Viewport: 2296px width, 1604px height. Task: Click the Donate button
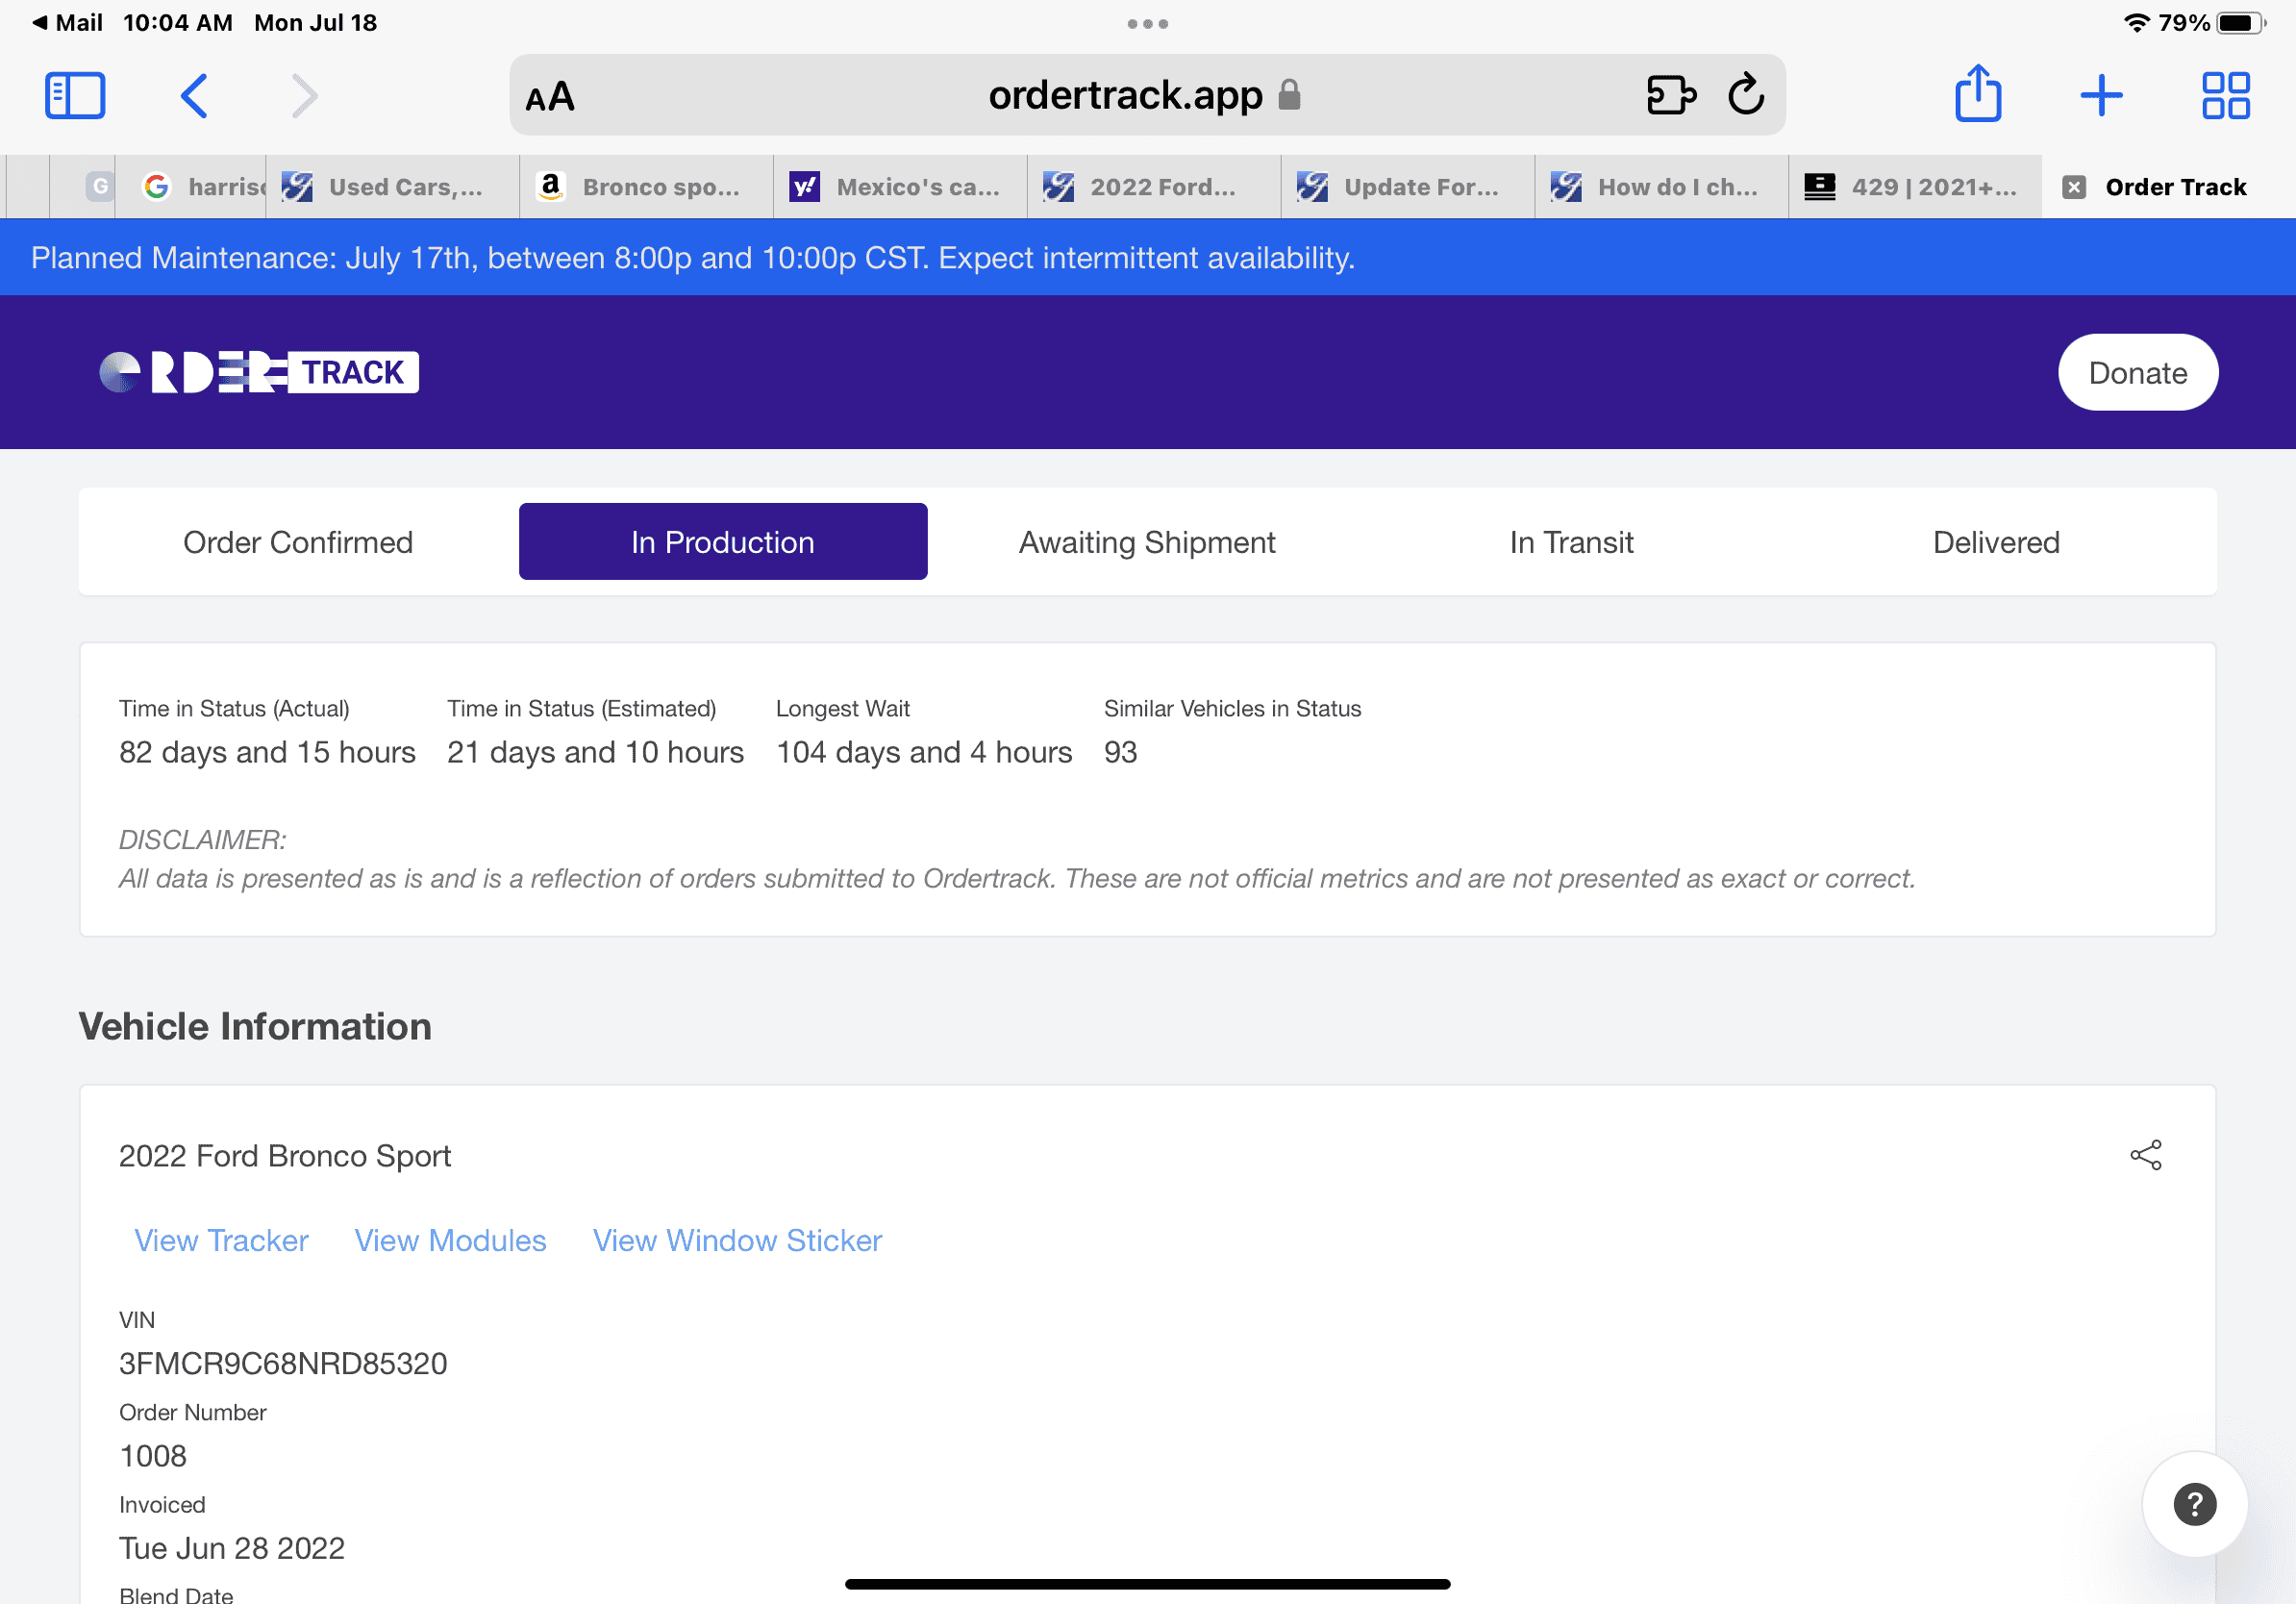point(2137,373)
